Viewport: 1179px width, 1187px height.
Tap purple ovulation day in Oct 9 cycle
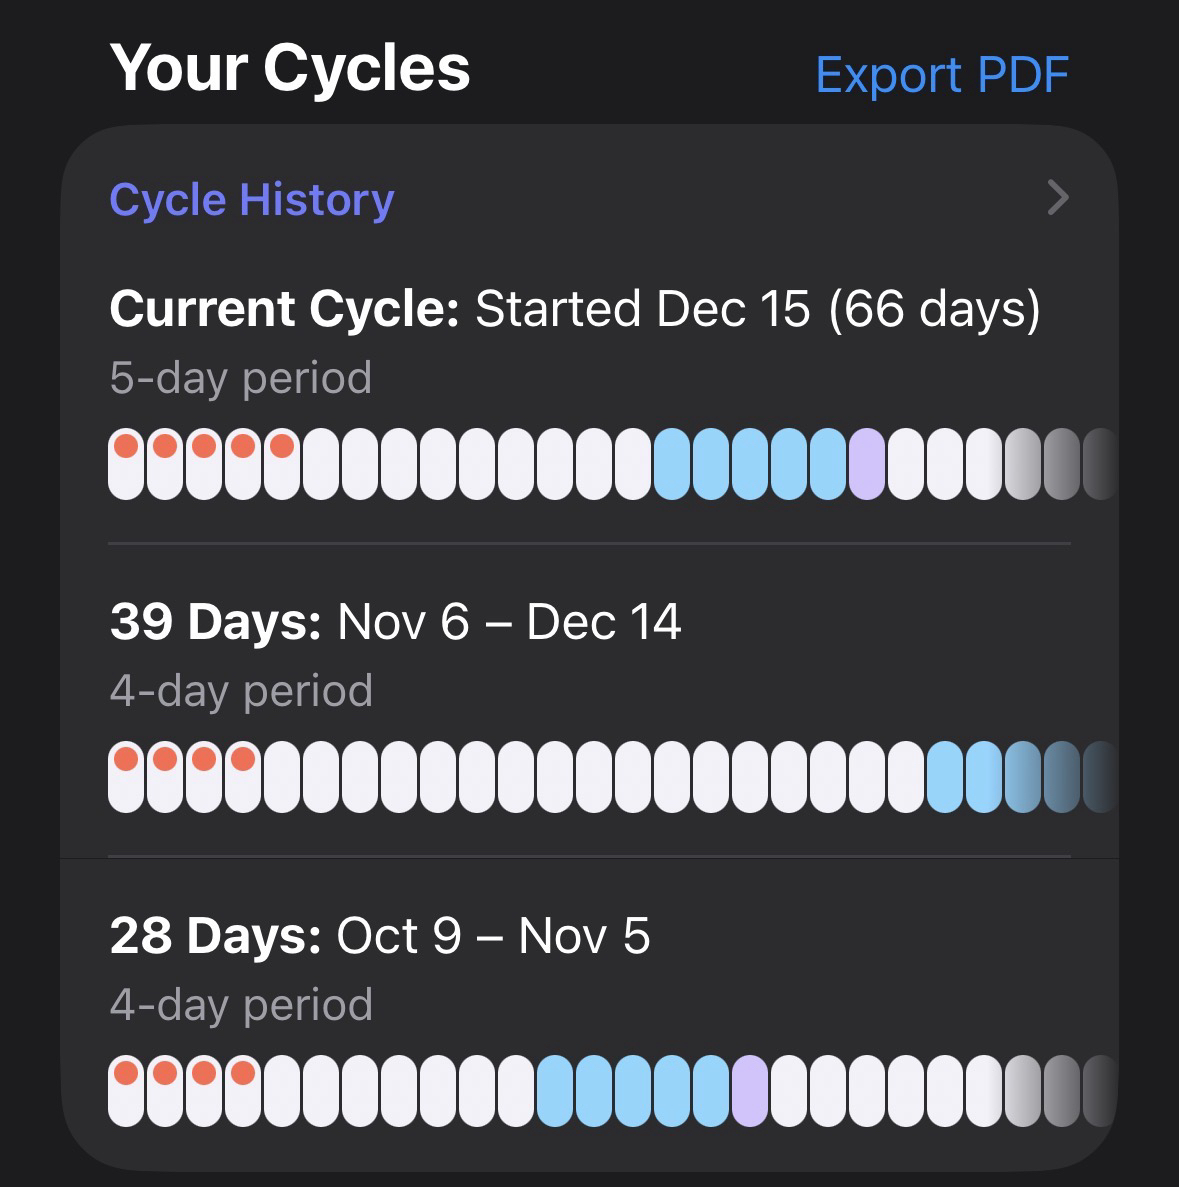pos(750,1090)
